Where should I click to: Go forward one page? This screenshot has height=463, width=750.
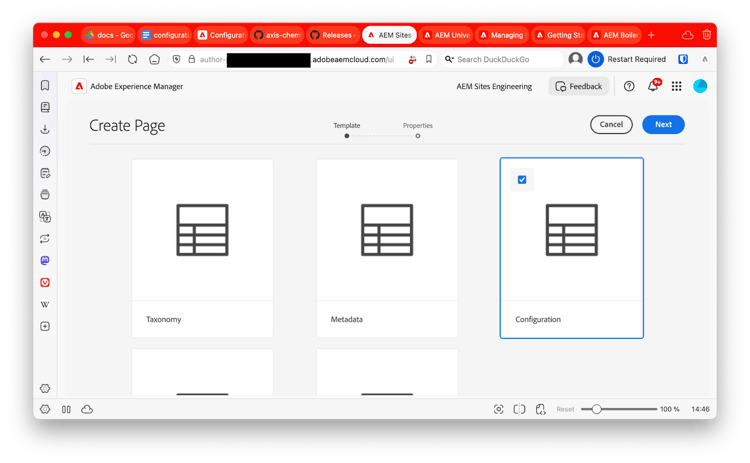point(67,59)
